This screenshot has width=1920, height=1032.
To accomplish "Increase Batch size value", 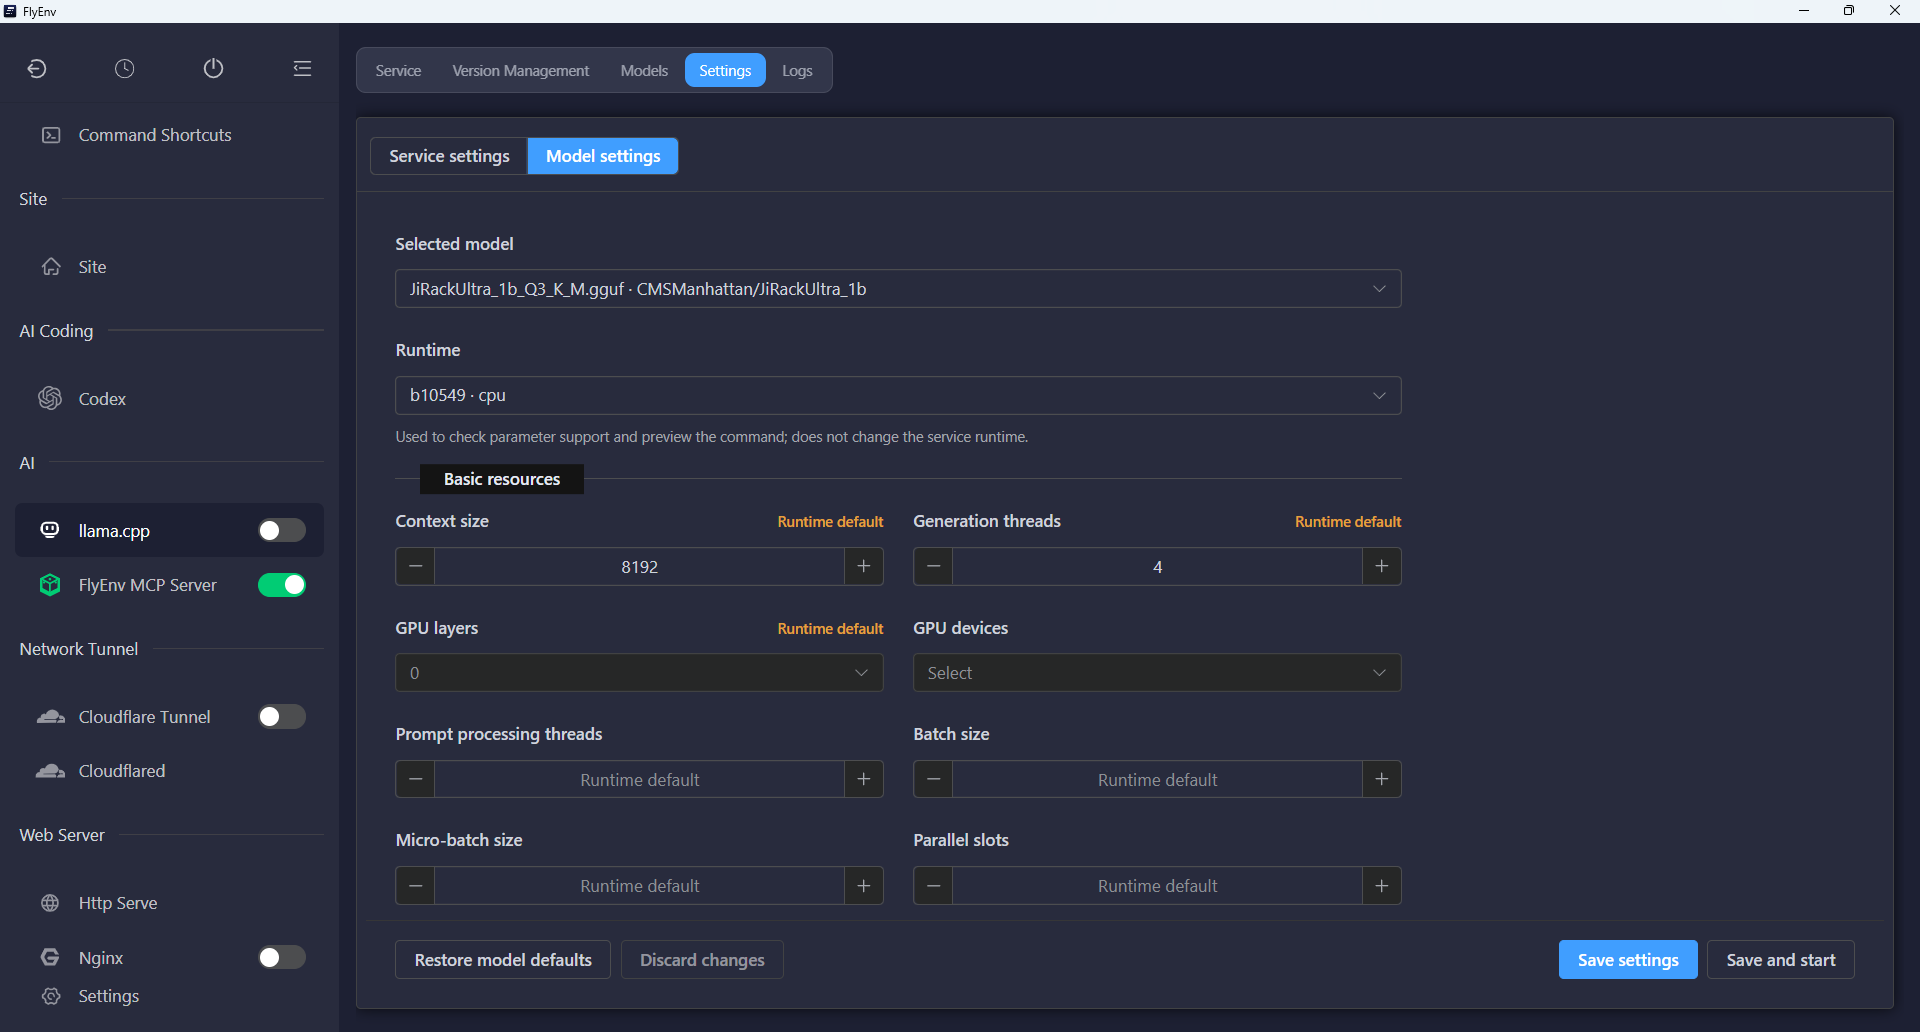I will click(1382, 779).
